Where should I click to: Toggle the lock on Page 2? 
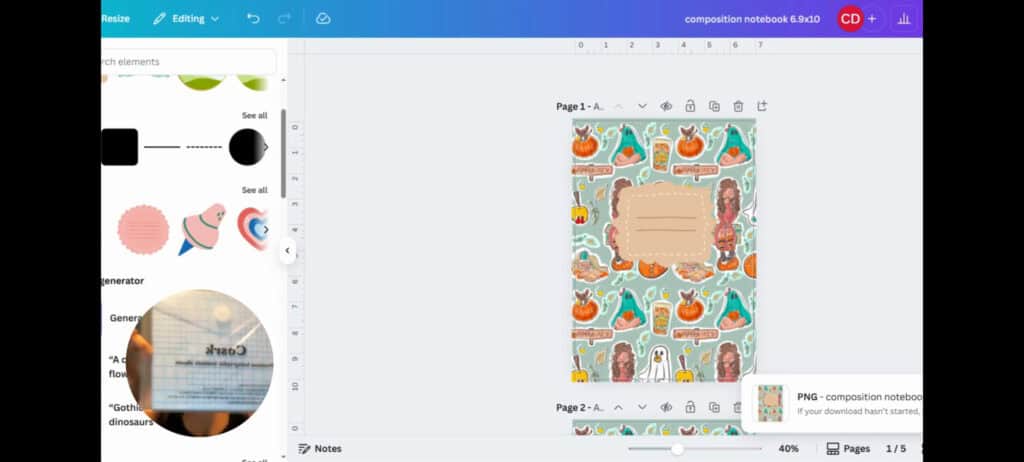coord(690,407)
